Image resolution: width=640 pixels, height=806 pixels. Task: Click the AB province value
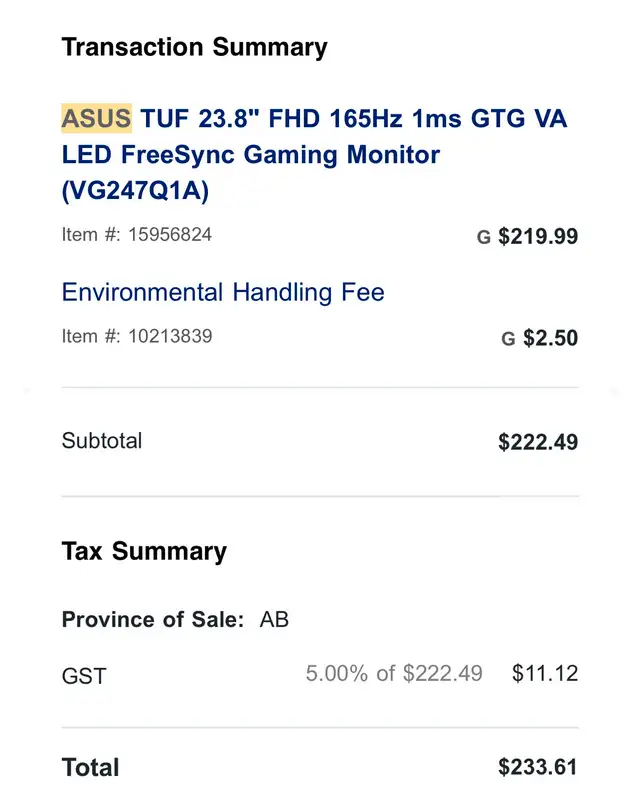(274, 619)
